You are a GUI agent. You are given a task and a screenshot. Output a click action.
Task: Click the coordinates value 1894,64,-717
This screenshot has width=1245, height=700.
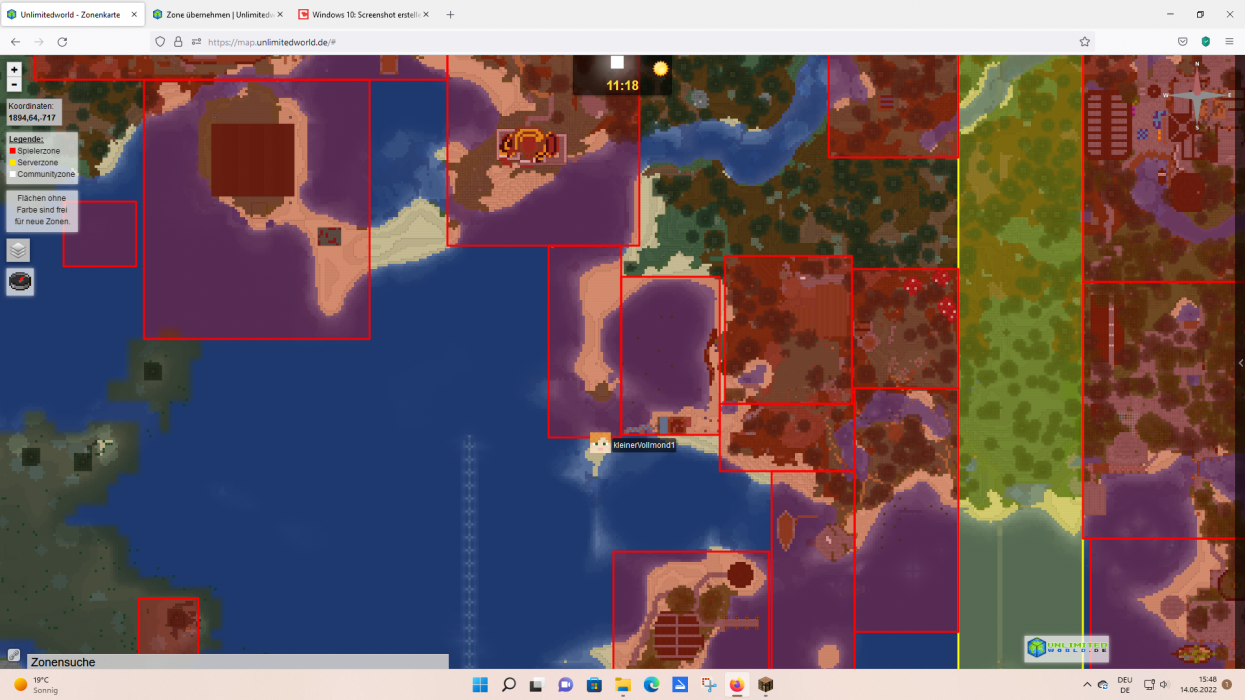[x=32, y=117]
